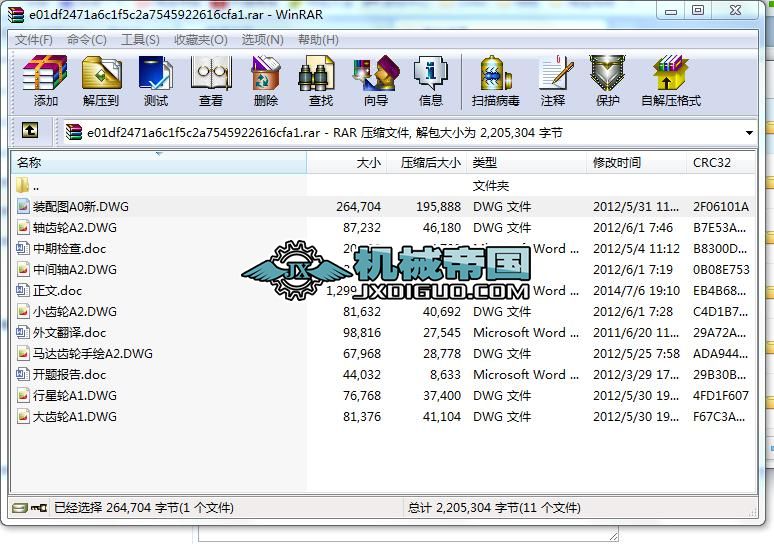Click the icon of 外文翻译.doc
This screenshot has height=544, width=774.
(23, 332)
